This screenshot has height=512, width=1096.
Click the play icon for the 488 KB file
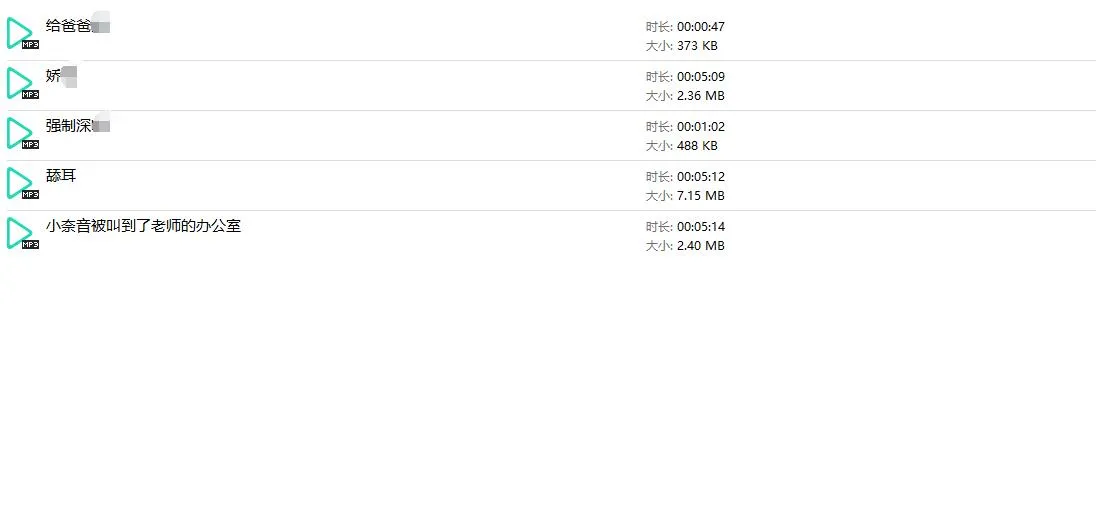click(x=20, y=133)
